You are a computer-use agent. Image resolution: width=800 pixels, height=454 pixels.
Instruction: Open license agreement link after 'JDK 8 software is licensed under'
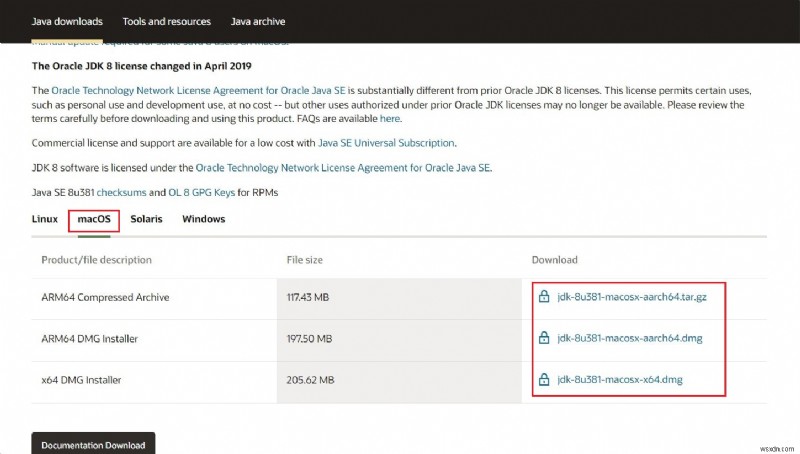[343, 168]
